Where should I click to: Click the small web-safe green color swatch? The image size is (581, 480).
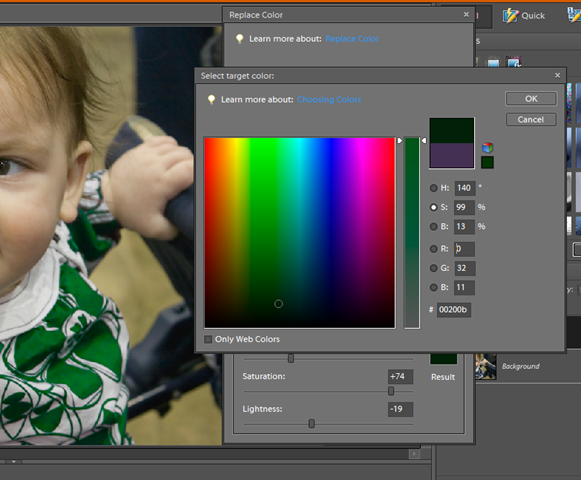tap(487, 162)
